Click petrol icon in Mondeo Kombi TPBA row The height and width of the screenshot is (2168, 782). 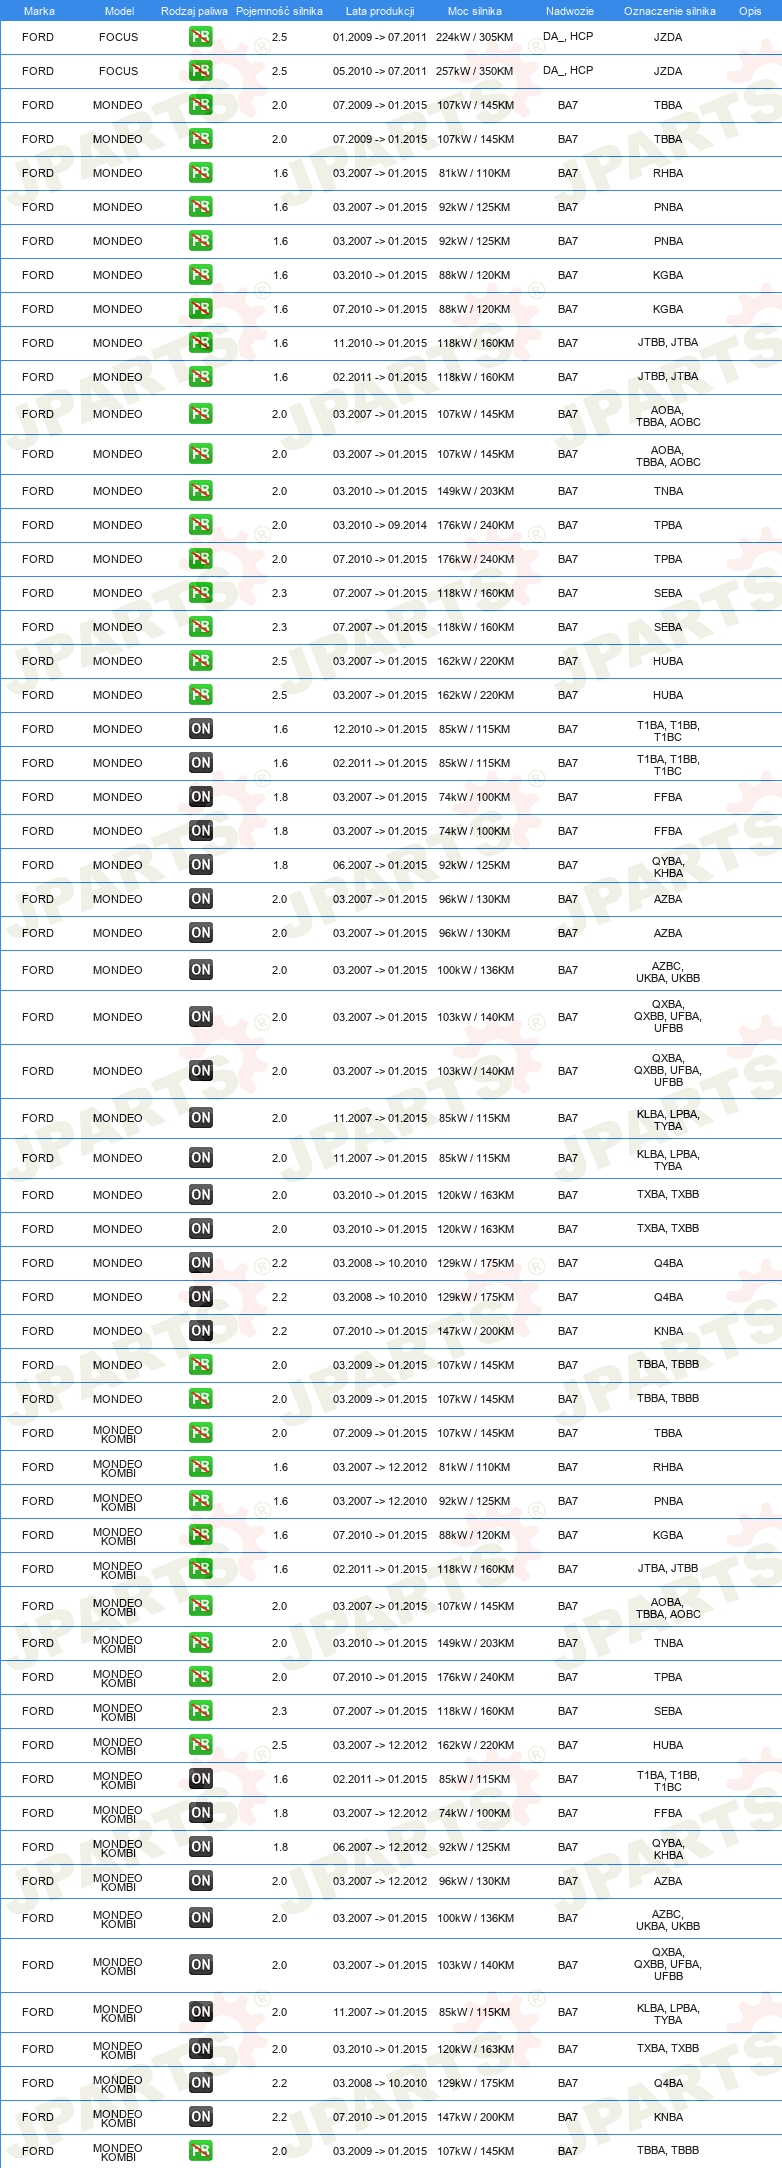[x=200, y=1677]
